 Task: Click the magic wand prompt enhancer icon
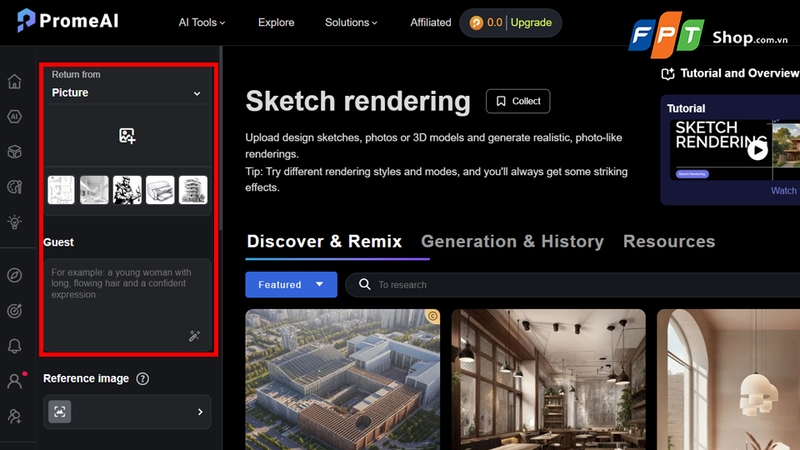194,336
